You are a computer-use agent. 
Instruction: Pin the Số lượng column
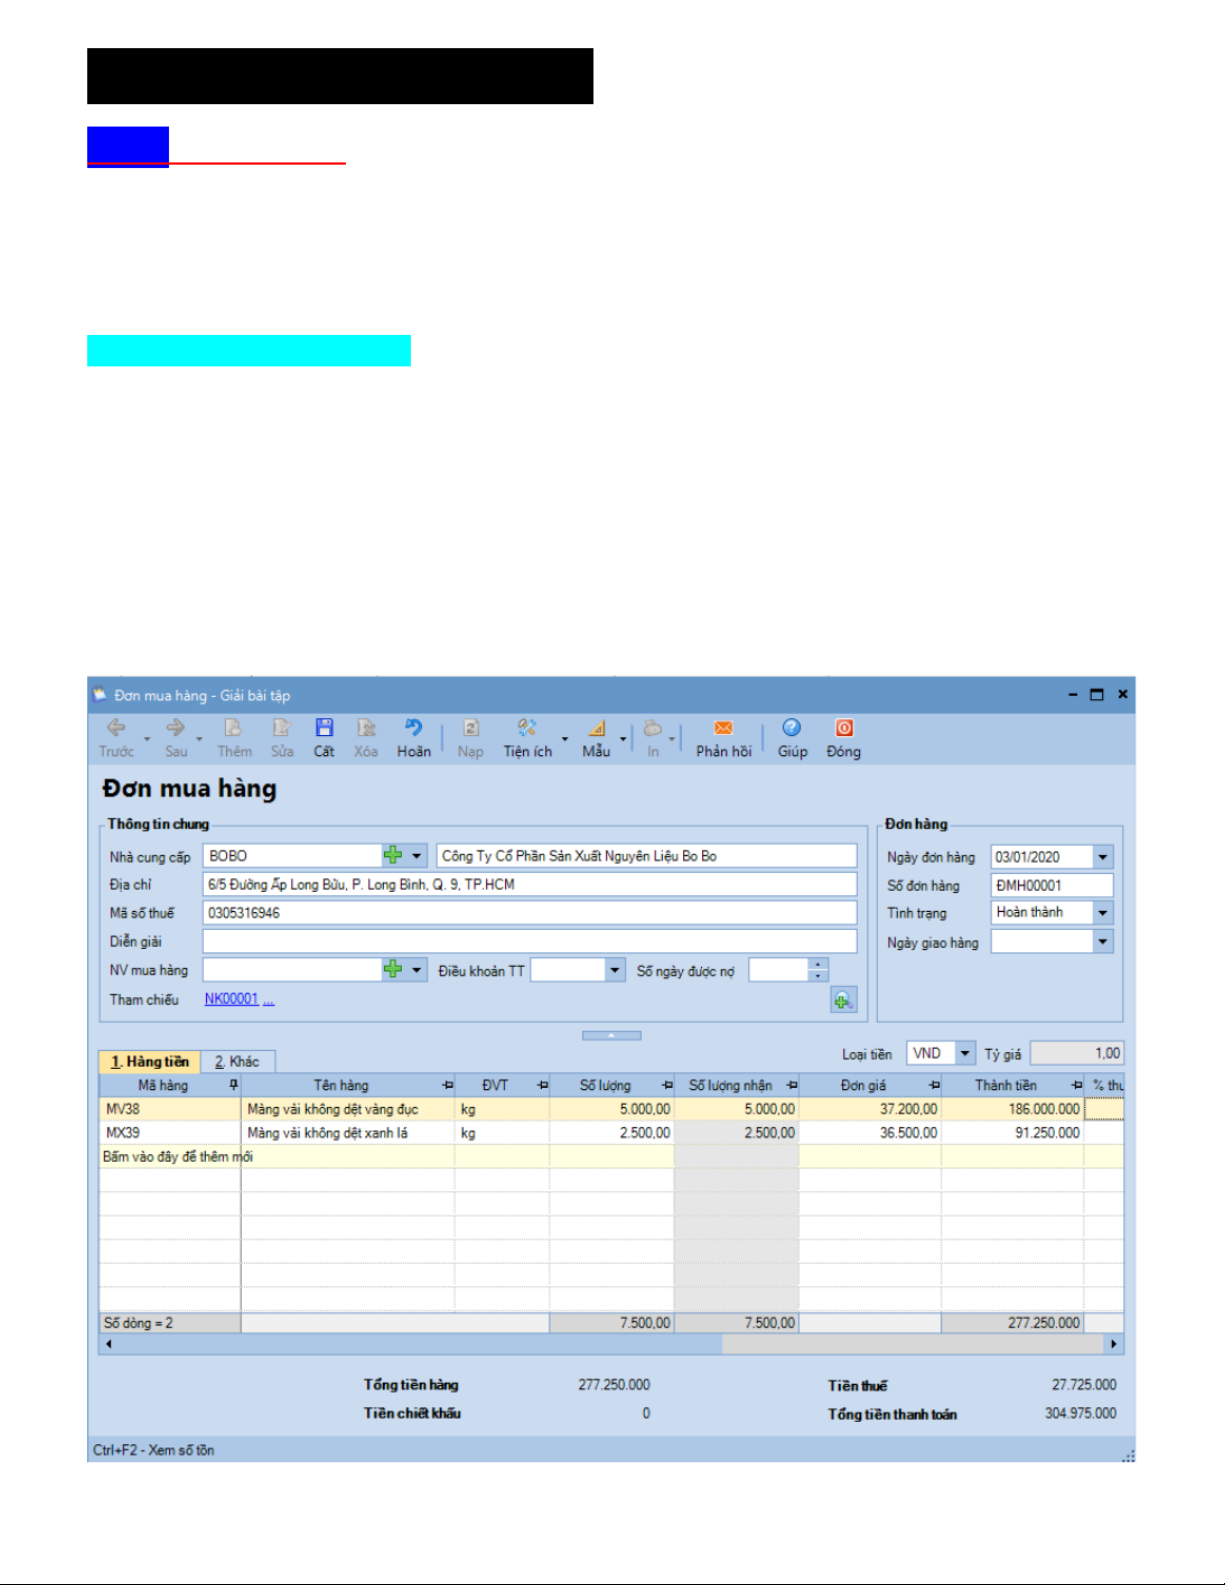[x=667, y=1085]
